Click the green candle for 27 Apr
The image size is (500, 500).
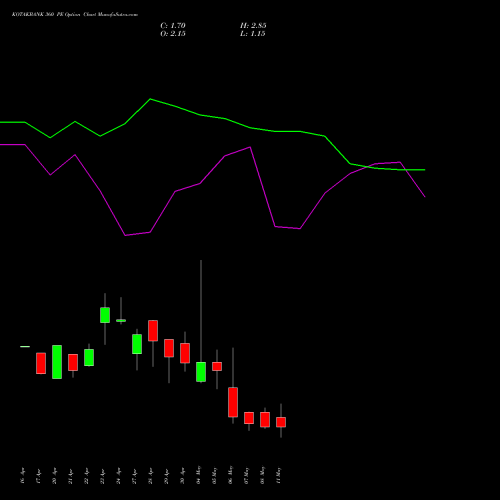click(137, 344)
